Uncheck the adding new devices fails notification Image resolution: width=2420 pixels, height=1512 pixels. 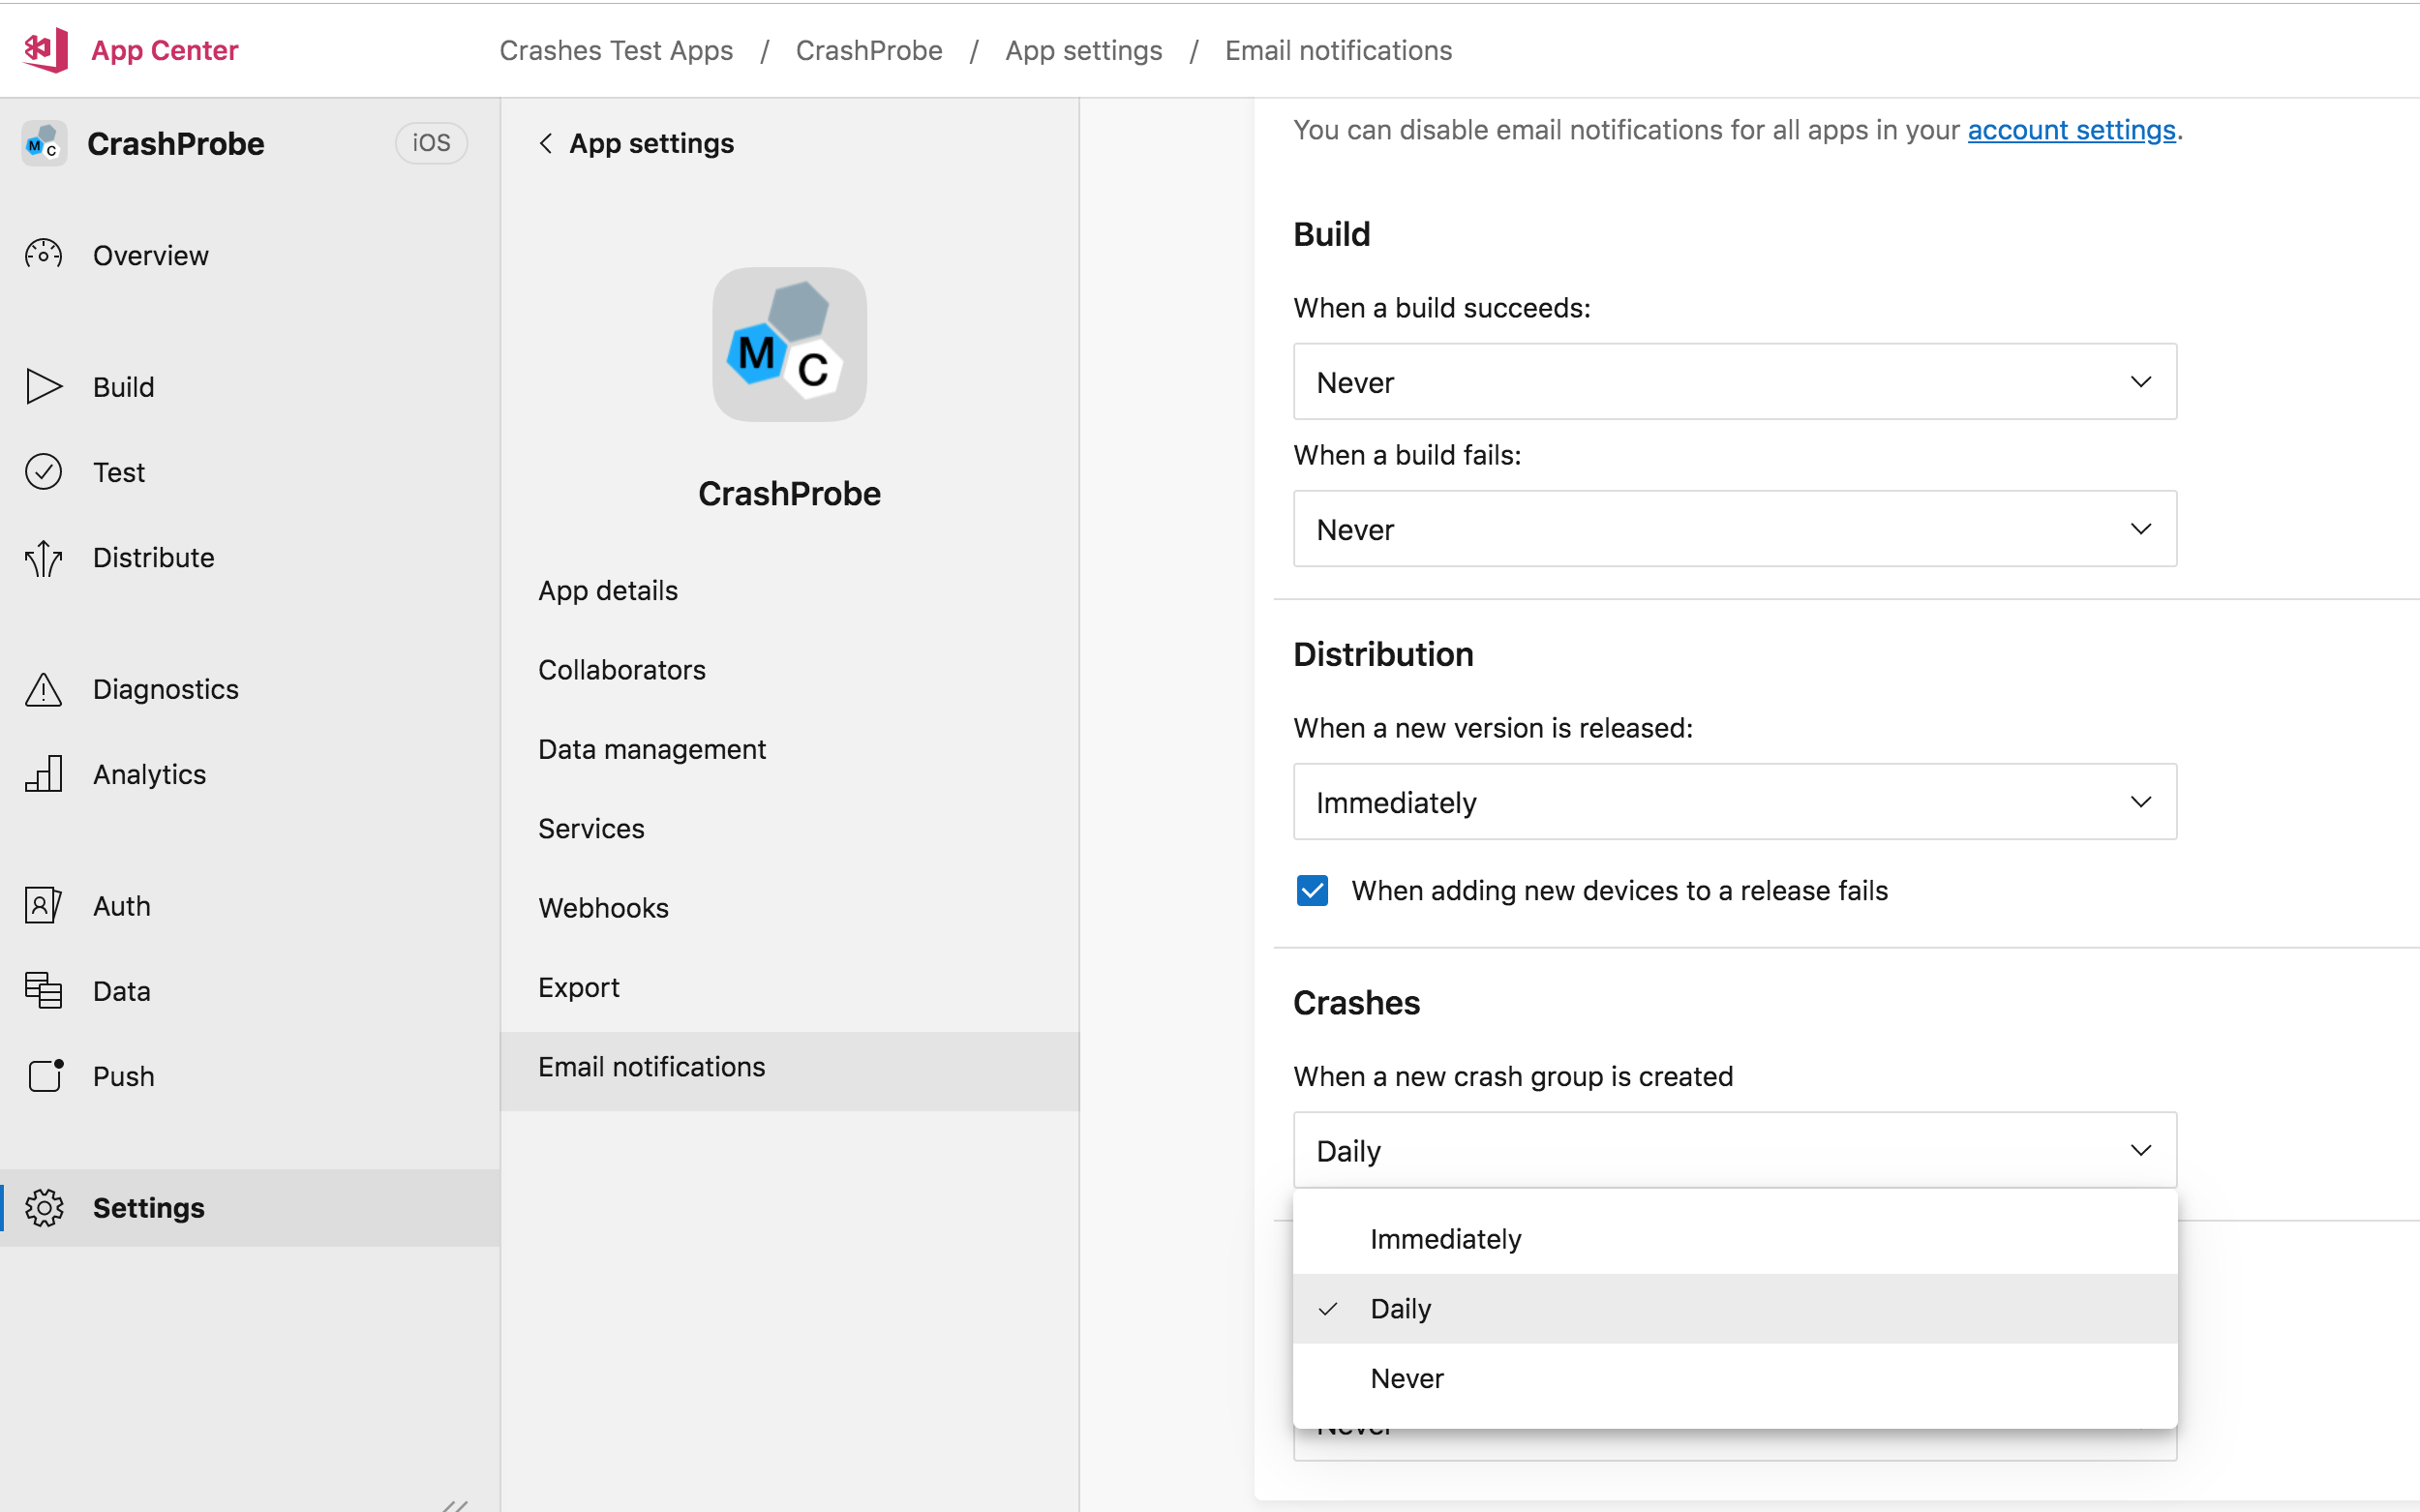[1311, 890]
